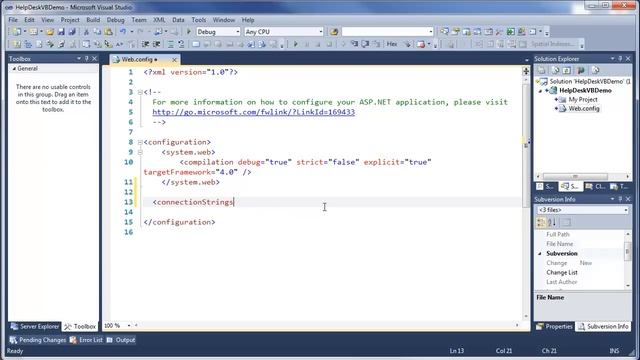Open the Team menu
Screen dimensions: 640x360
[x=139, y=20]
